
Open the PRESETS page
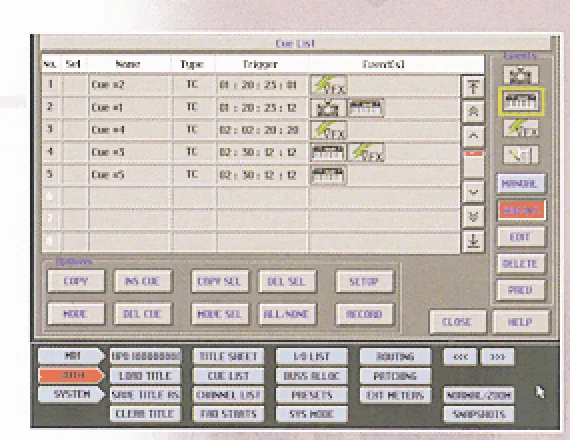point(312,395)
